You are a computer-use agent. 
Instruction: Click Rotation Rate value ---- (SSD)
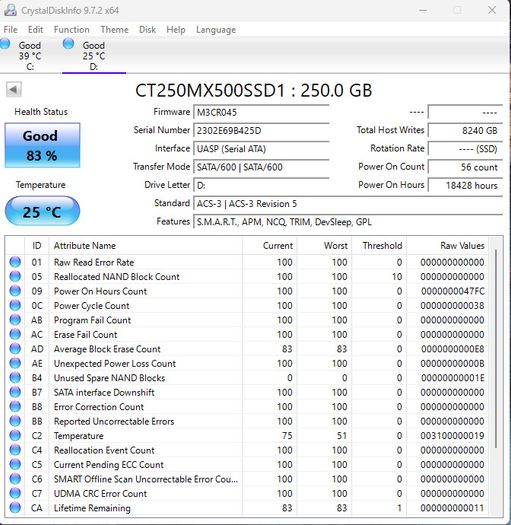[465, 149]
